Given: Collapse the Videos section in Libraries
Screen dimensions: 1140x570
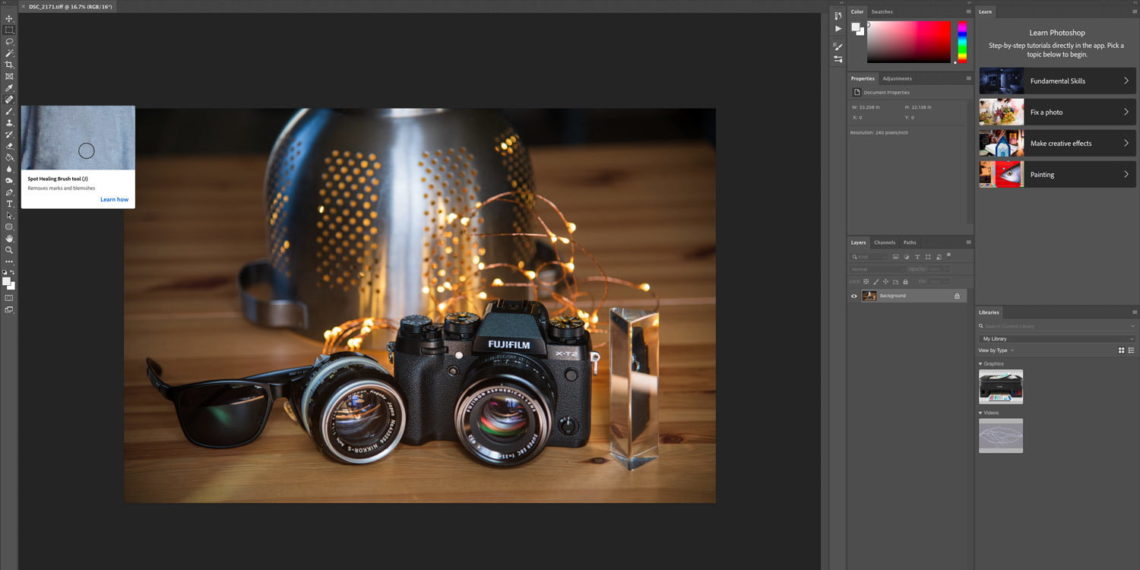Looking at the screenshot, I should pos(980,413).
